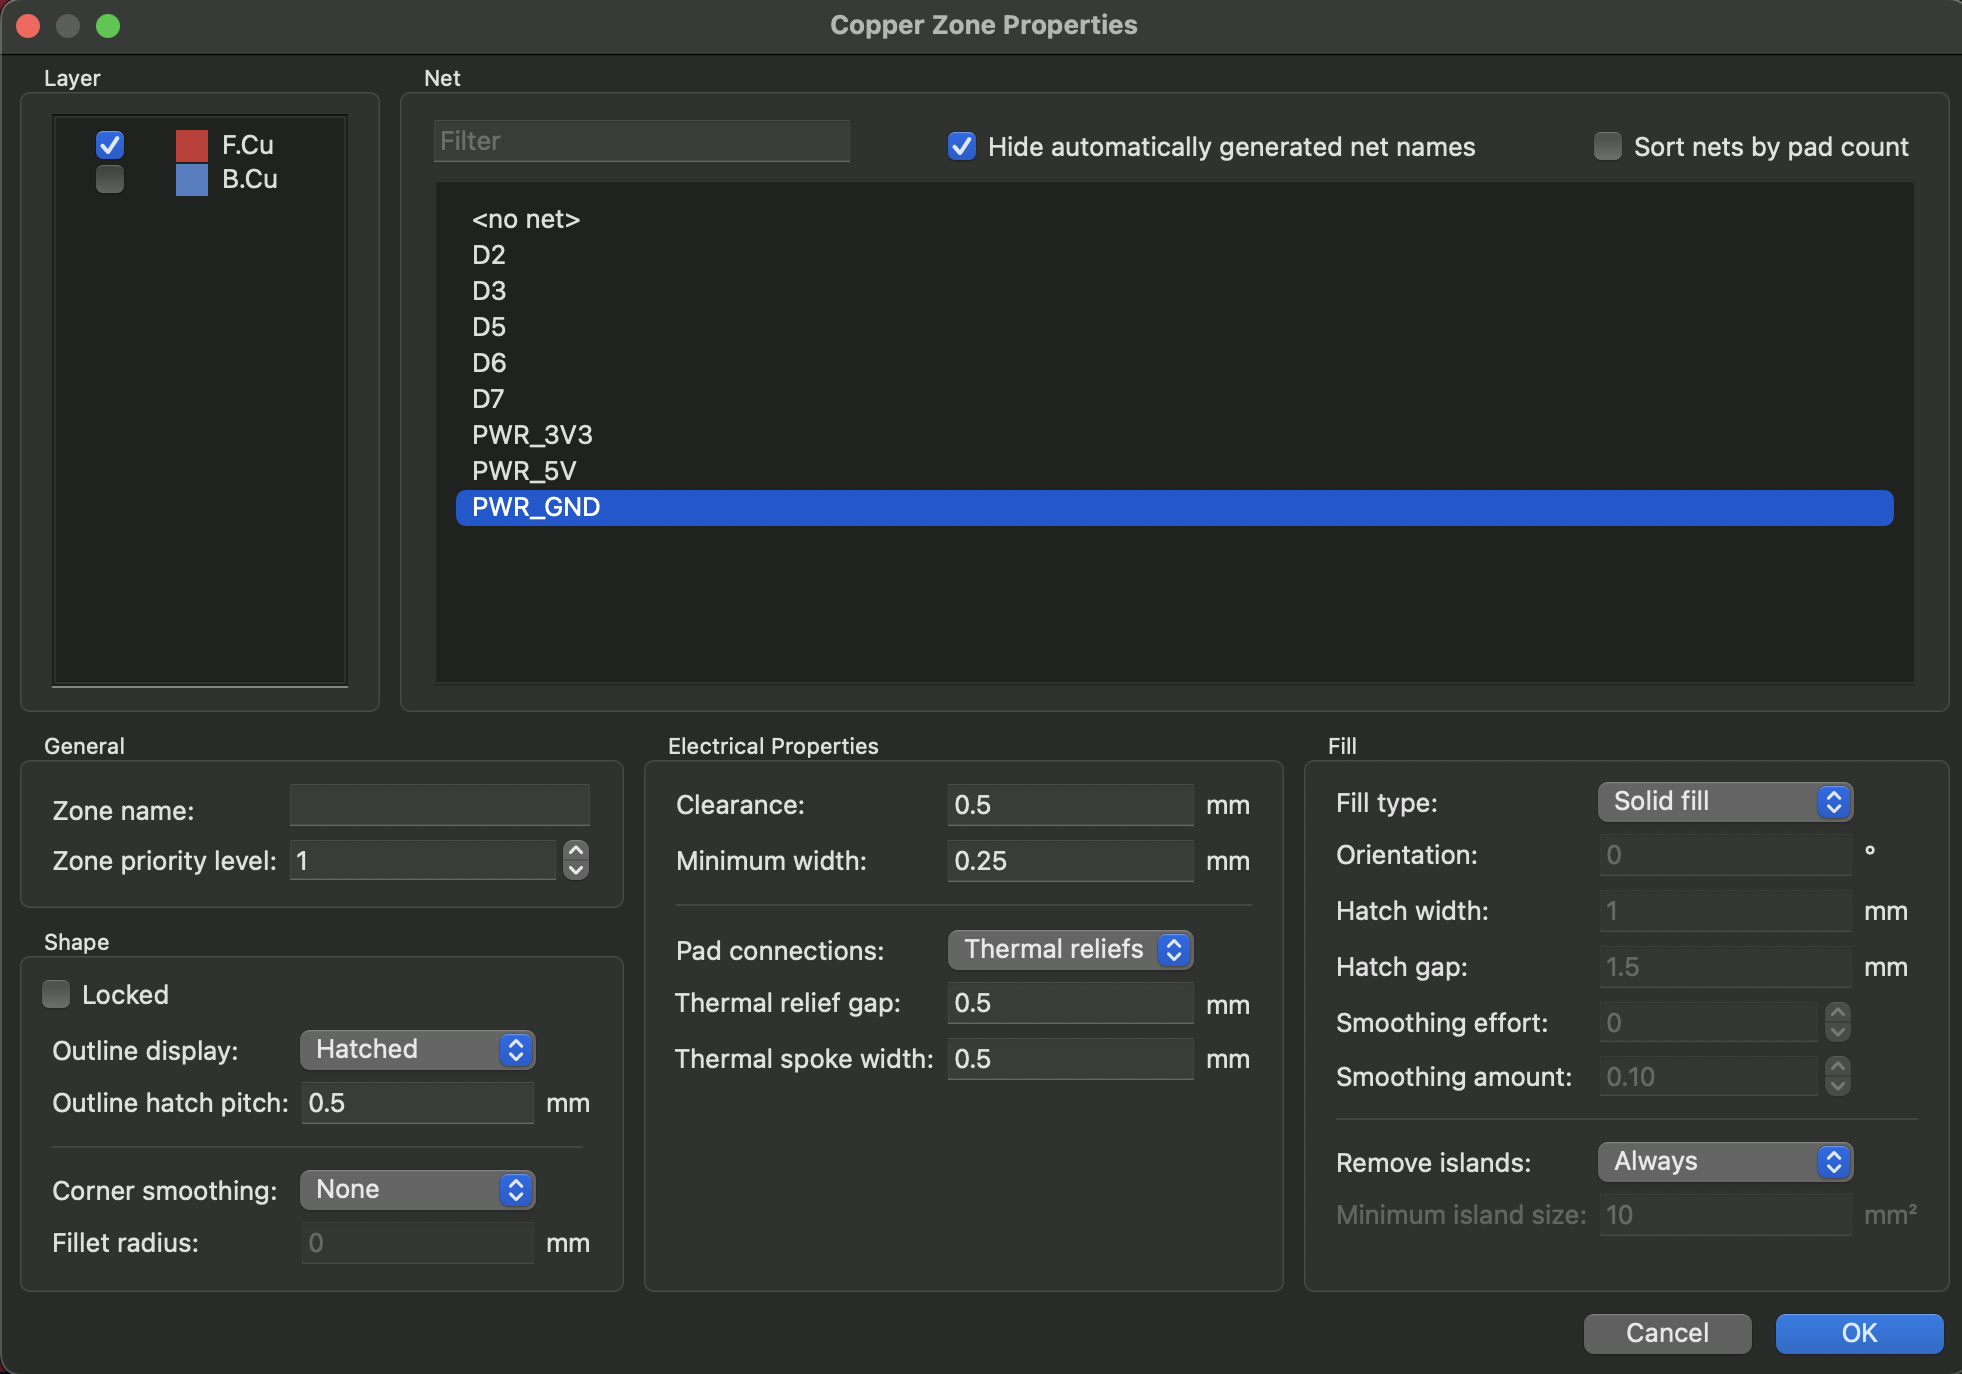Click the blue B.Cu layer color swatch
This screenshot has height=1374, width=1962.
191,180
